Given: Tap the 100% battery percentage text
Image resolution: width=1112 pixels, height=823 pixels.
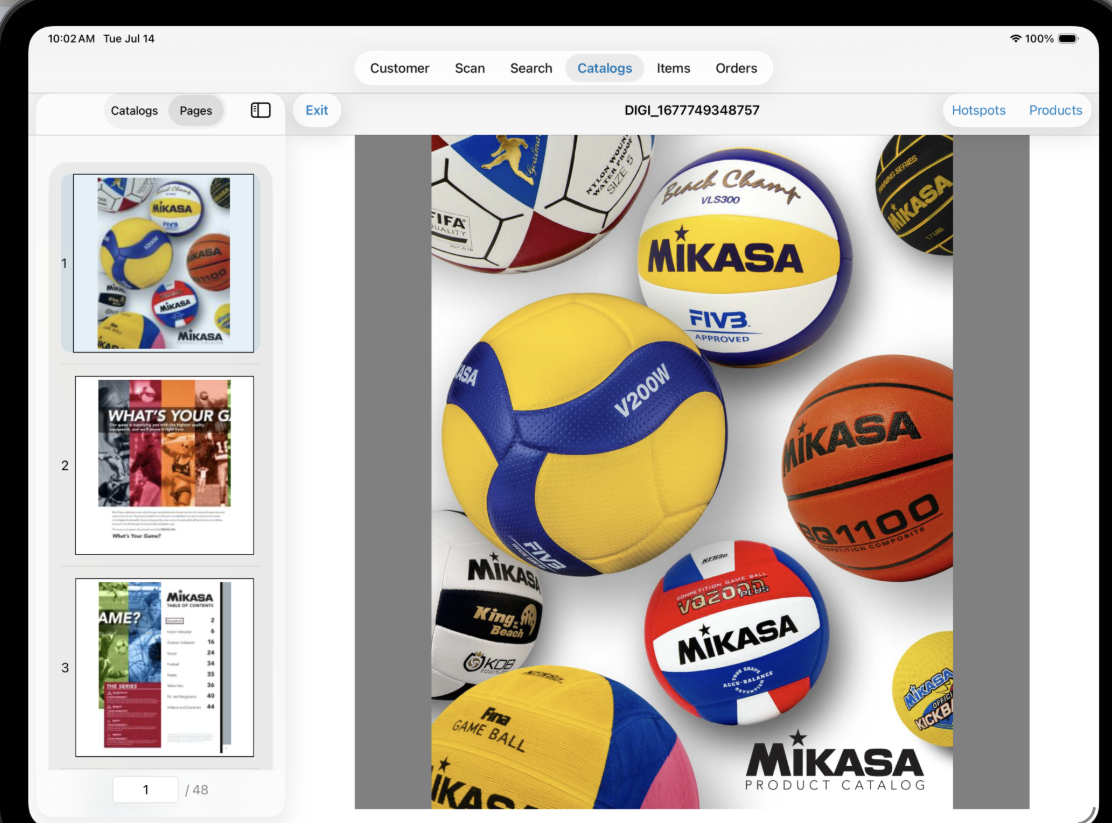Looking at the screenshot, I should (1039, 38).
